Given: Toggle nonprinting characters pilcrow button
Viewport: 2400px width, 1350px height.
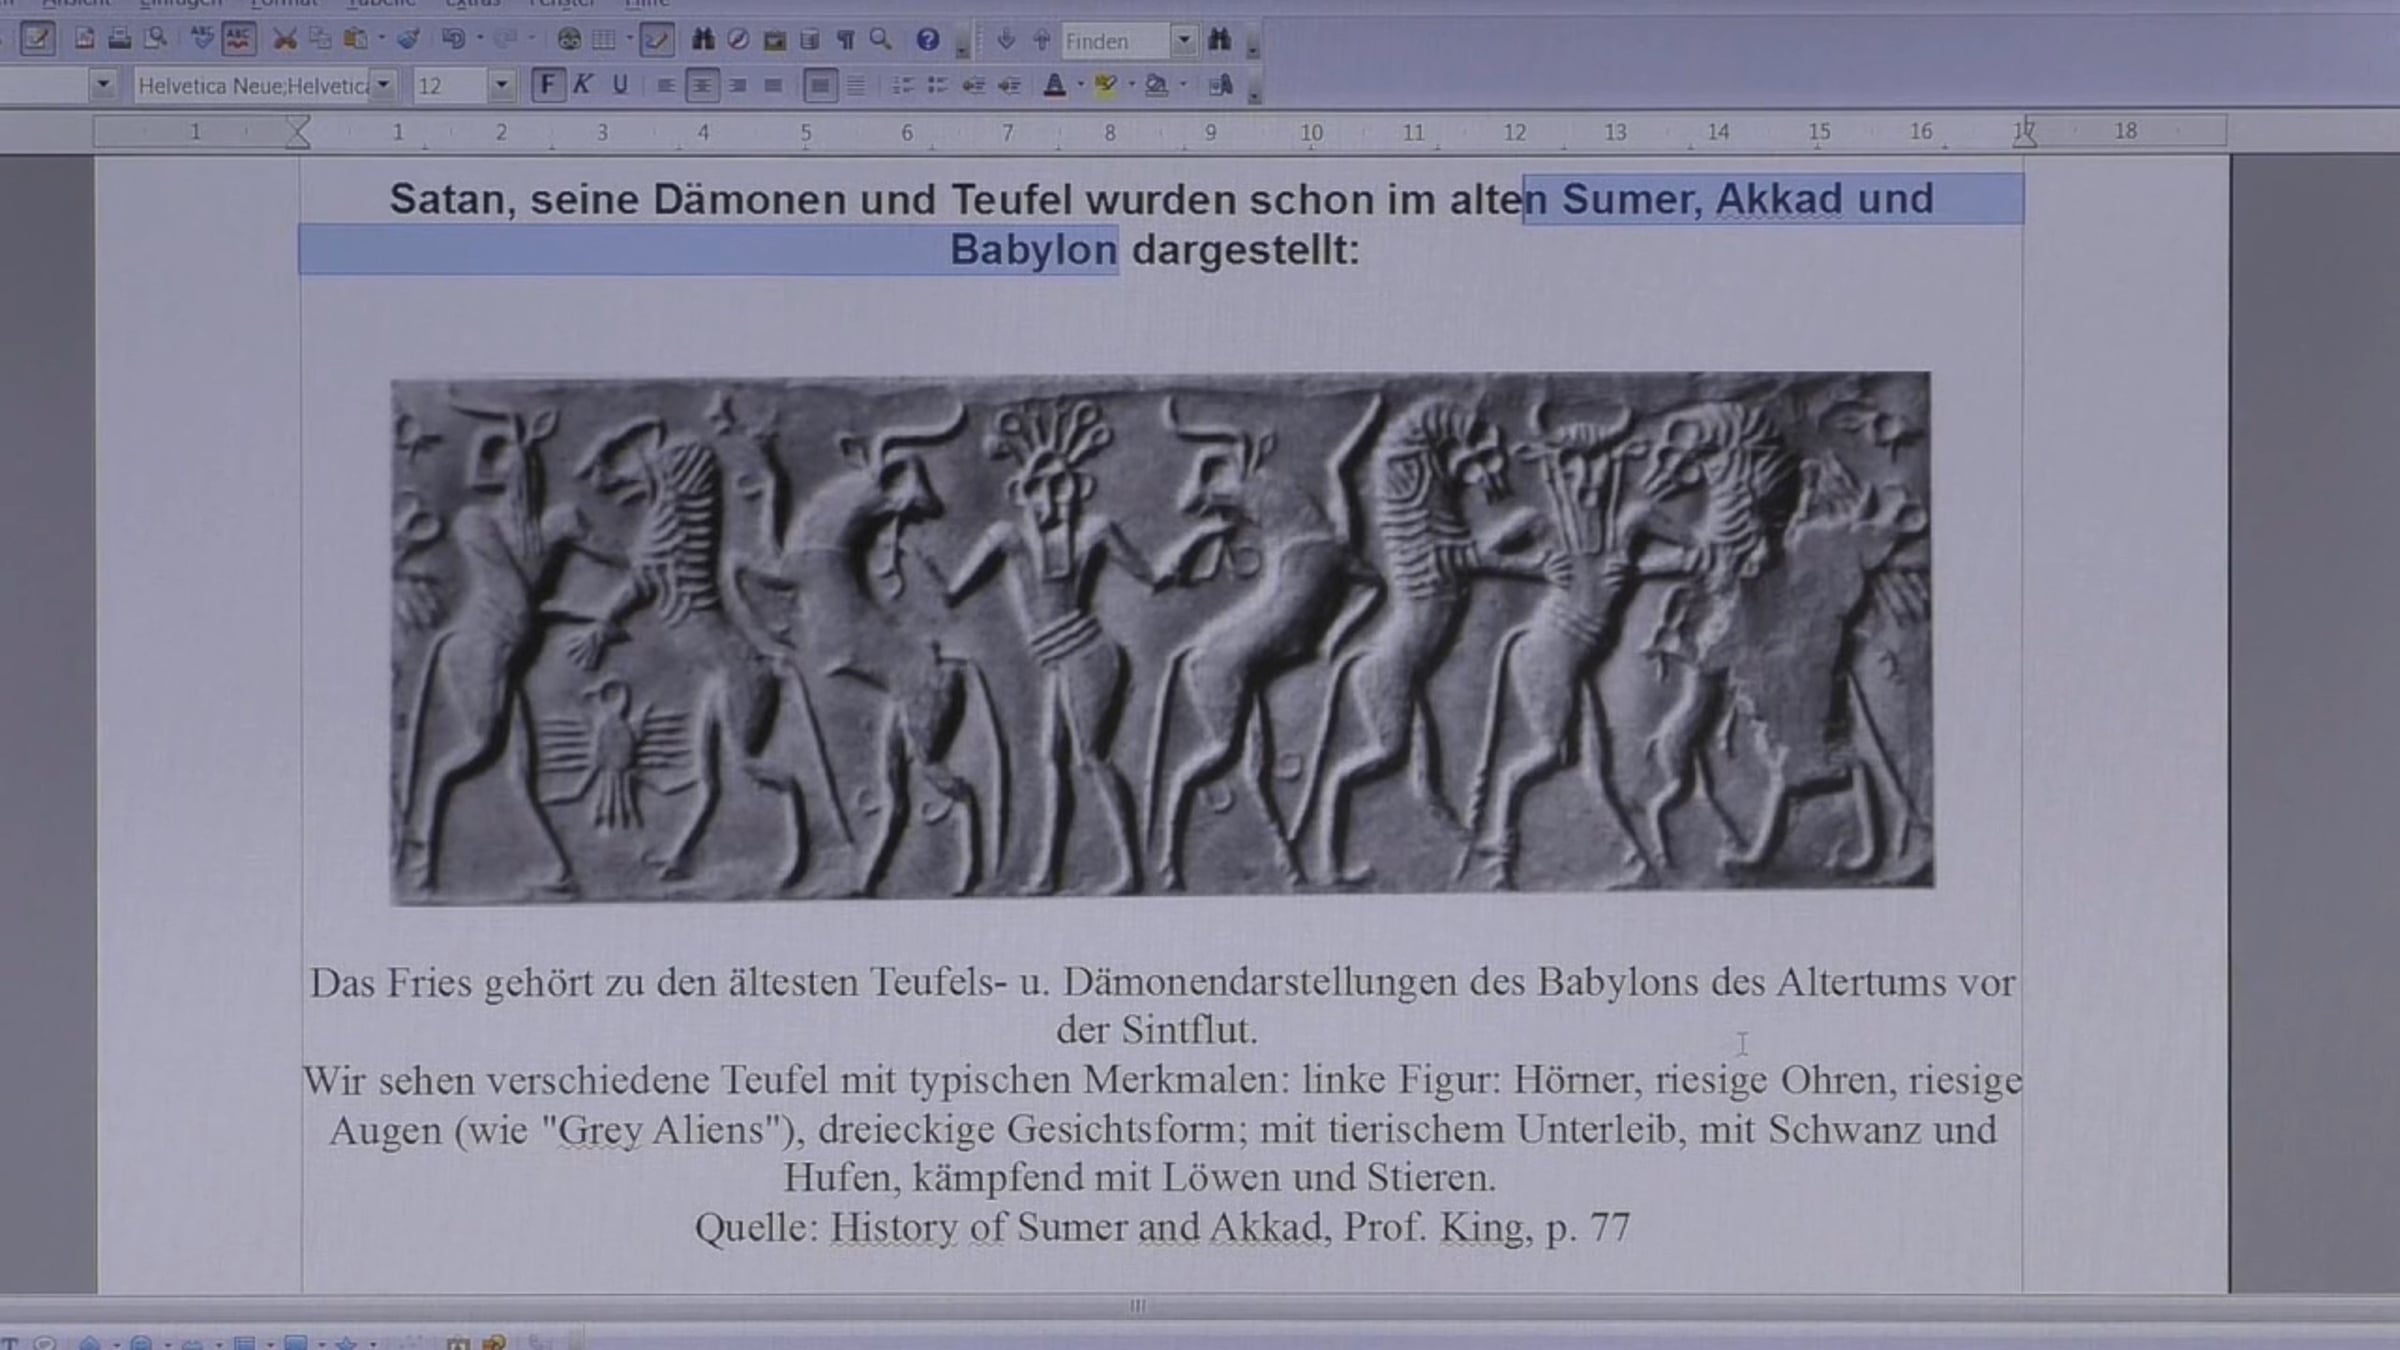Looking at the screenshot, I should tap(846, 40).
